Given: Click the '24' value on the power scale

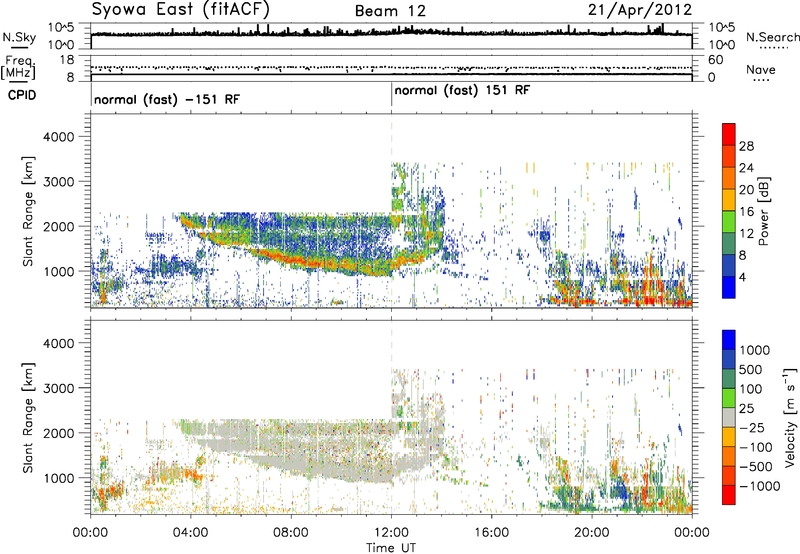Looking at the screenshot, I should click(x=746, y=168).
